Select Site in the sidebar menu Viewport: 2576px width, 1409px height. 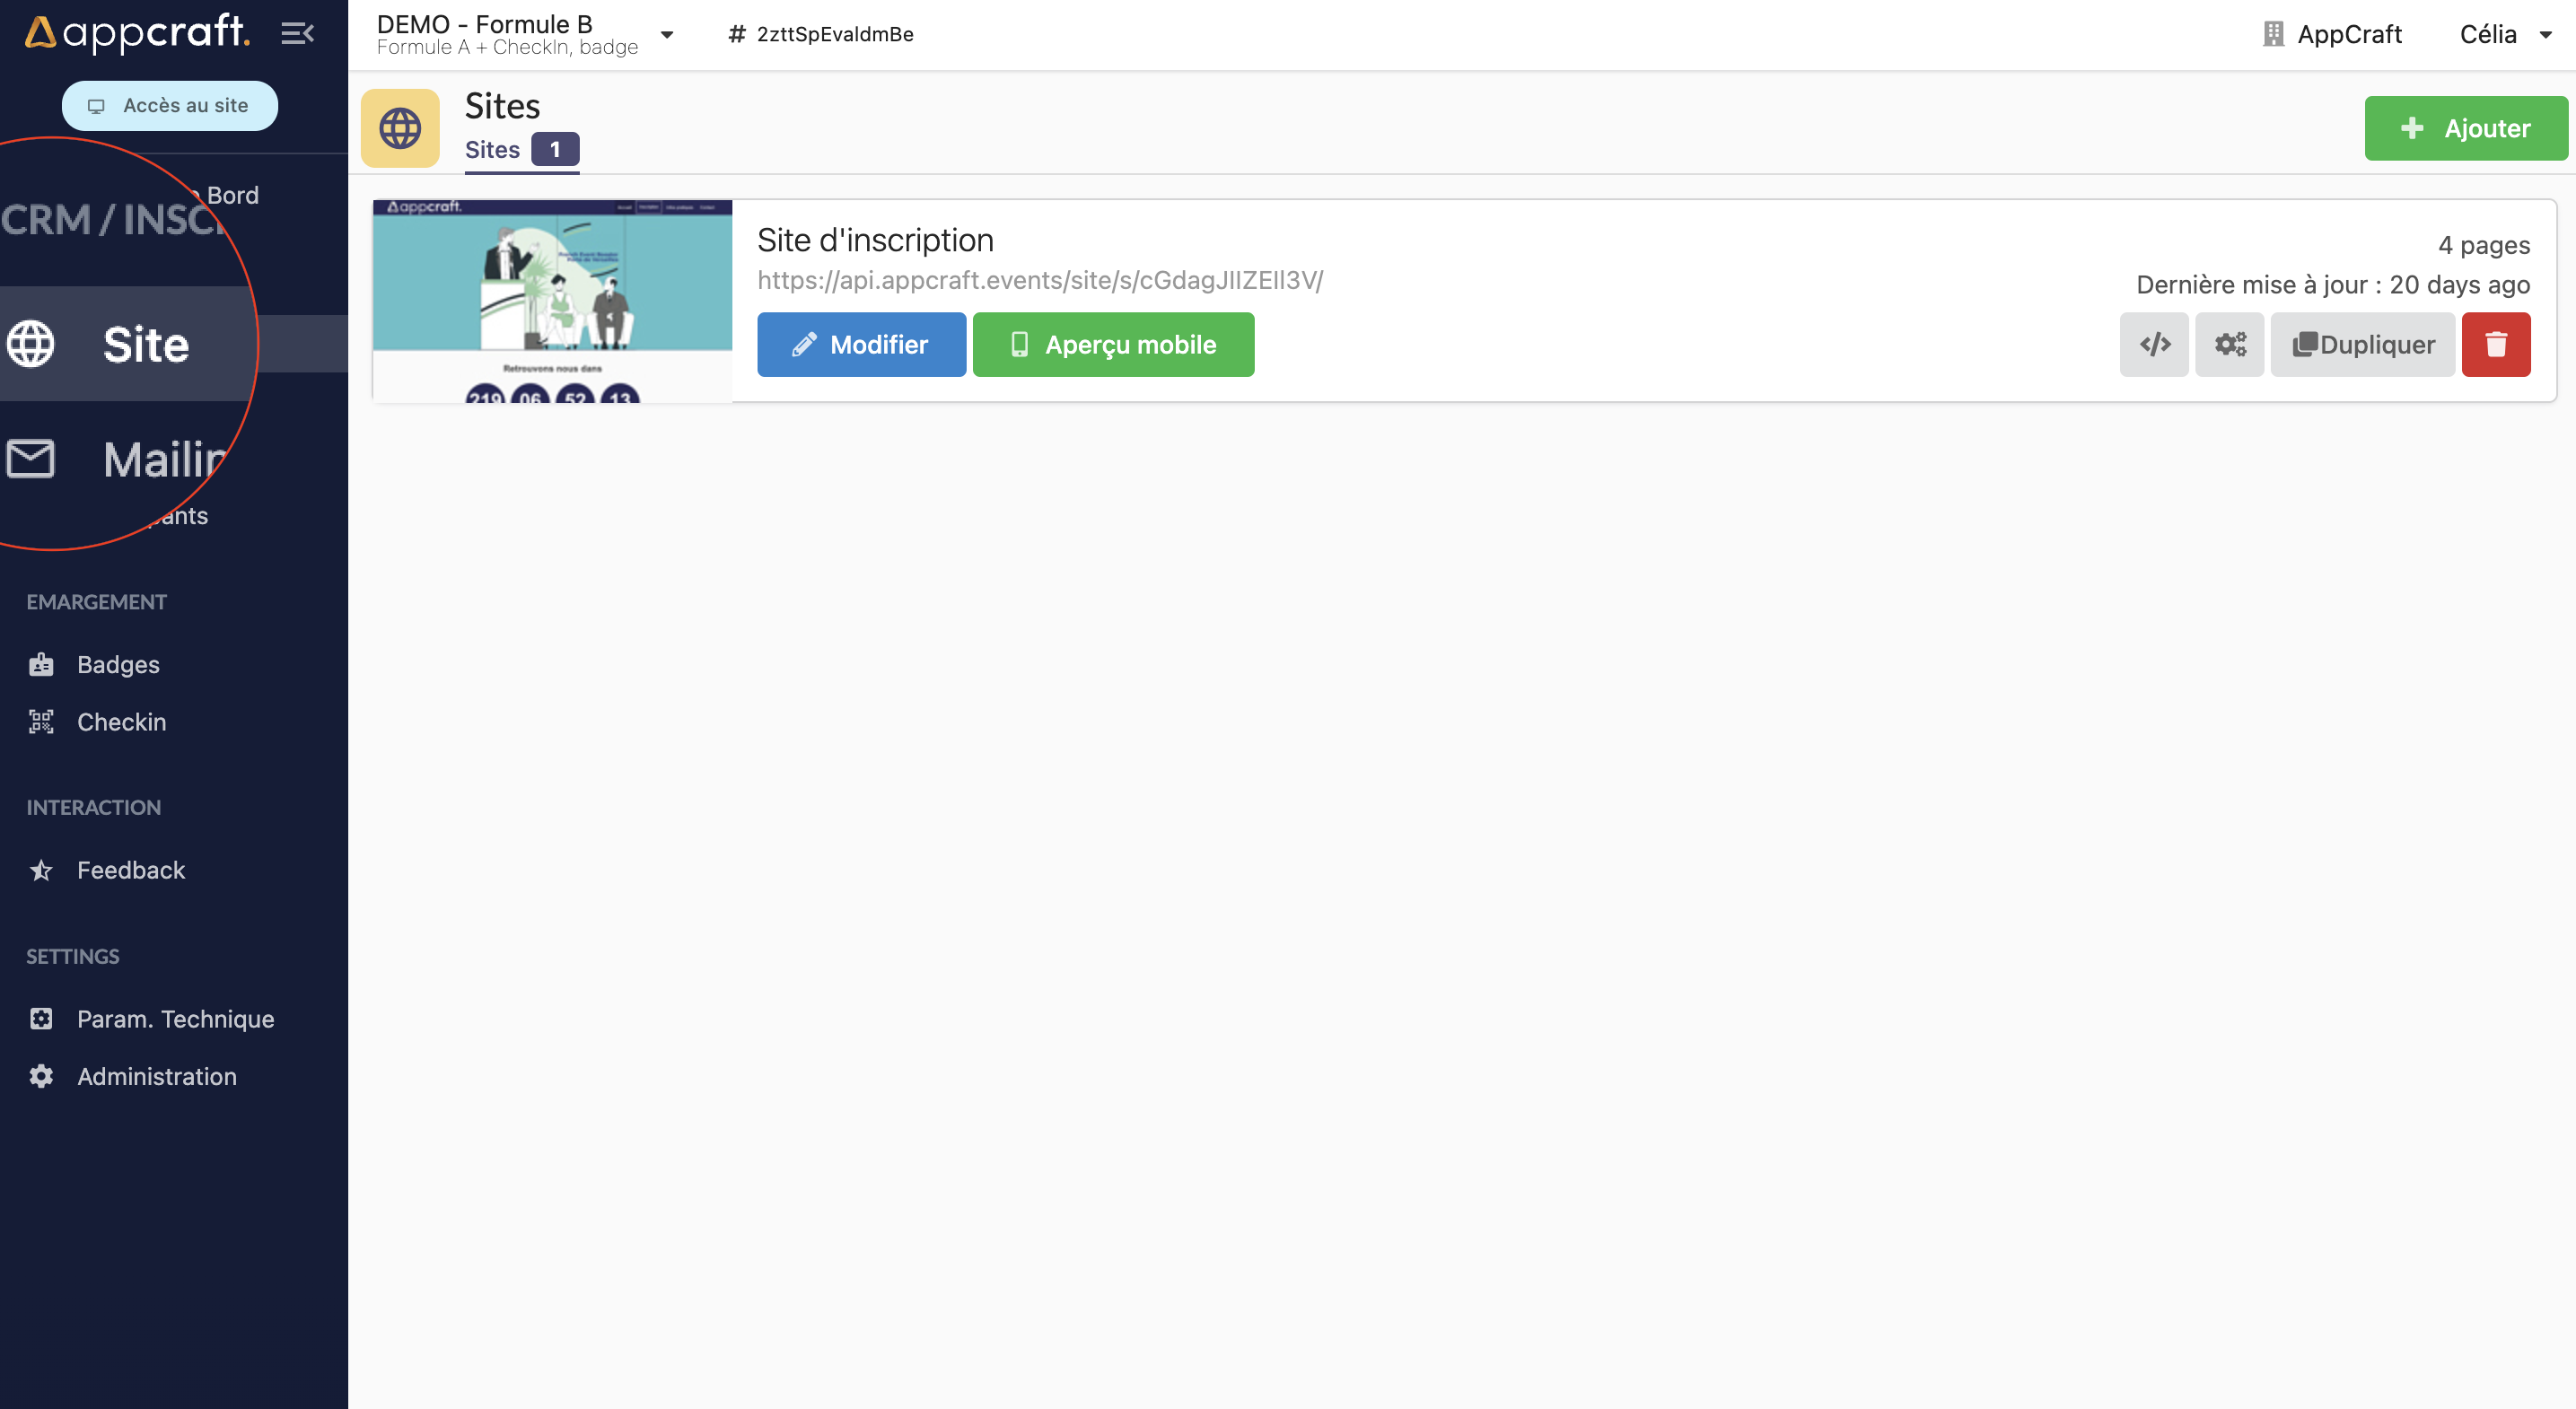click(145, 345)
